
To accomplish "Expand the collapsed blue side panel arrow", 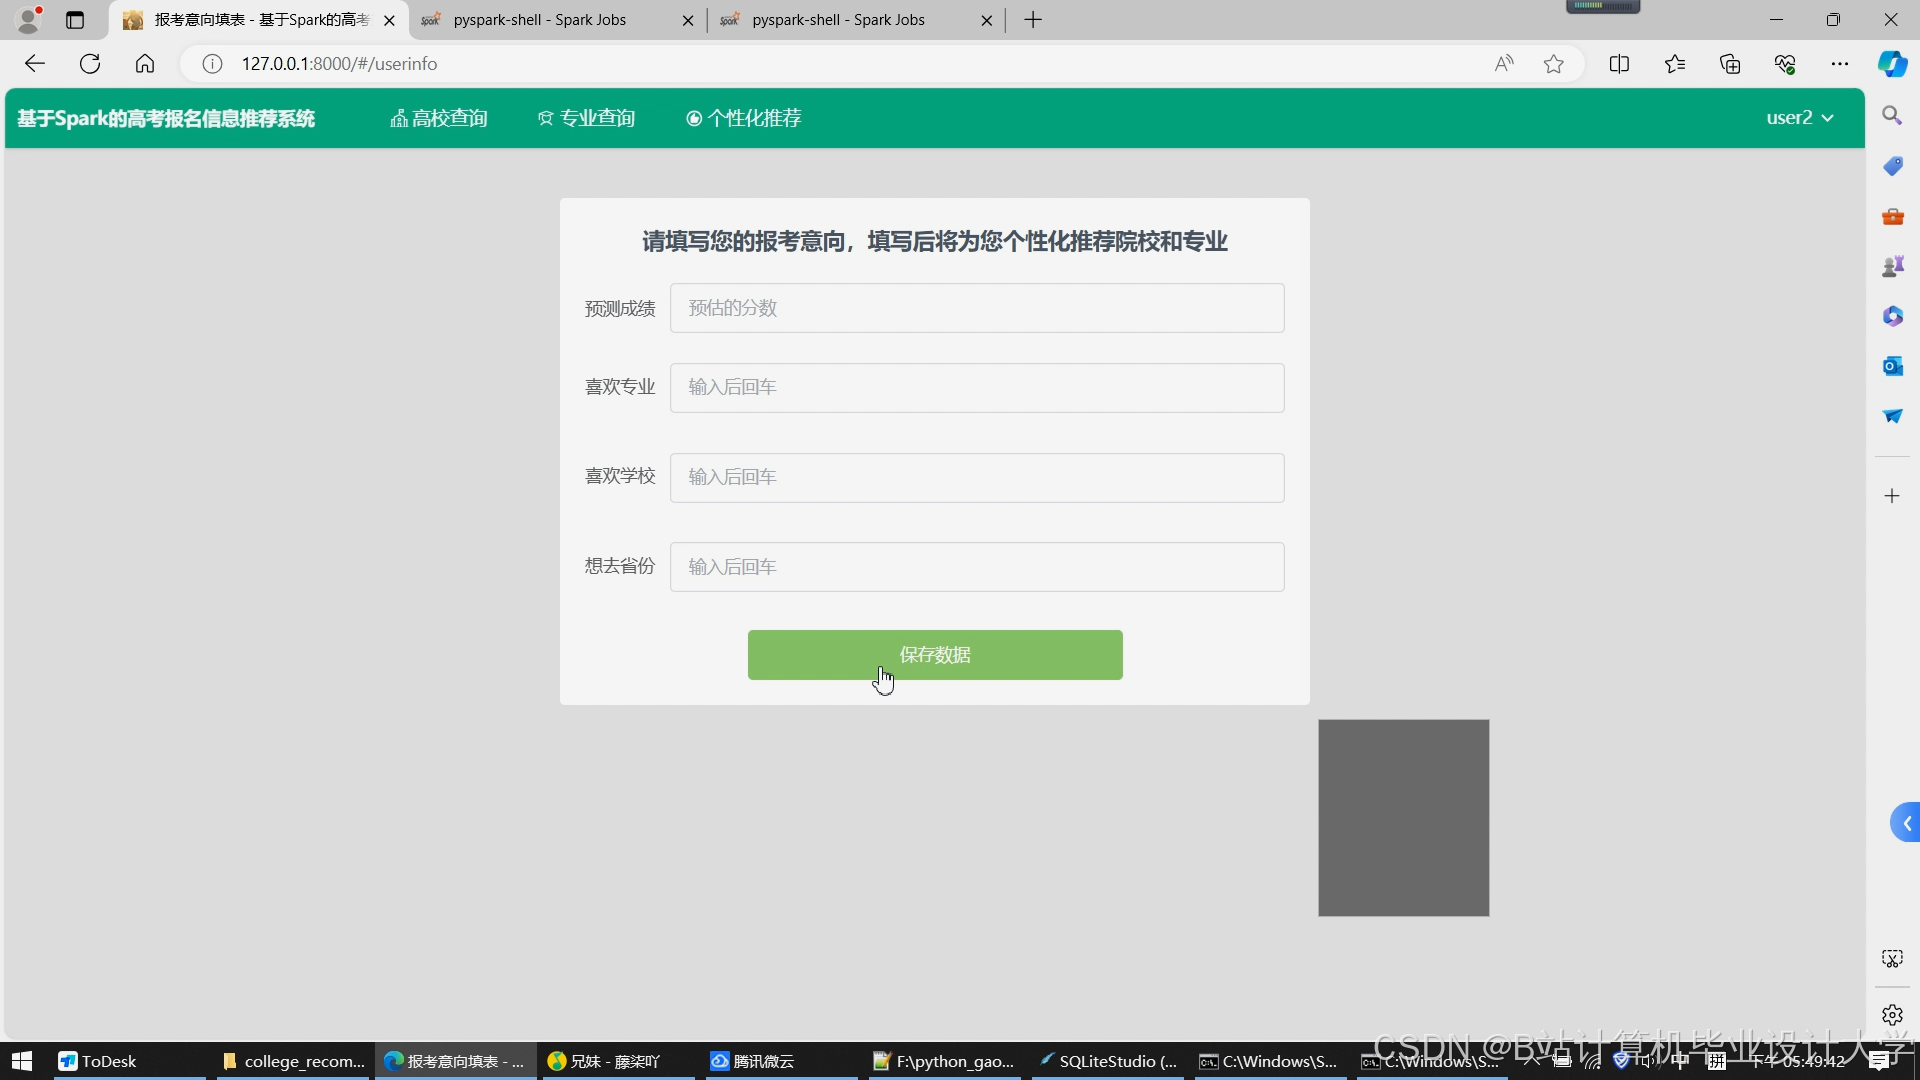I will coord(1906,823).
